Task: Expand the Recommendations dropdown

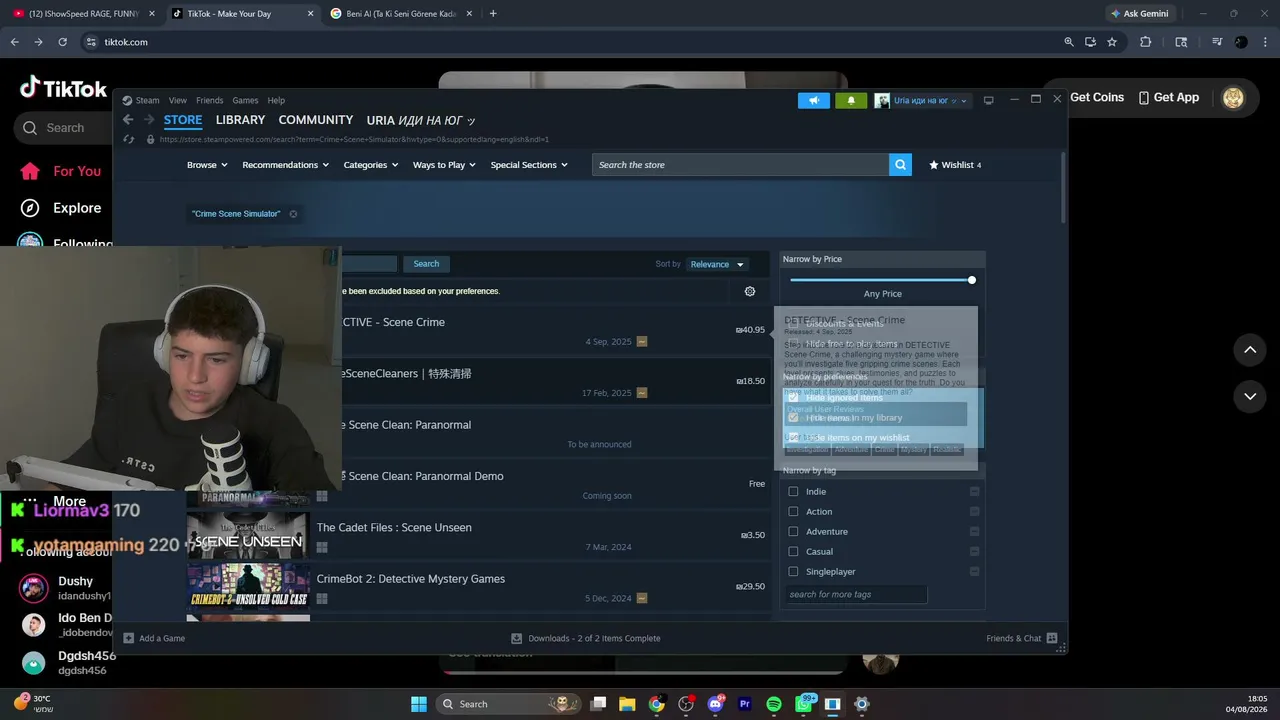Action: [x=285, y=165]
